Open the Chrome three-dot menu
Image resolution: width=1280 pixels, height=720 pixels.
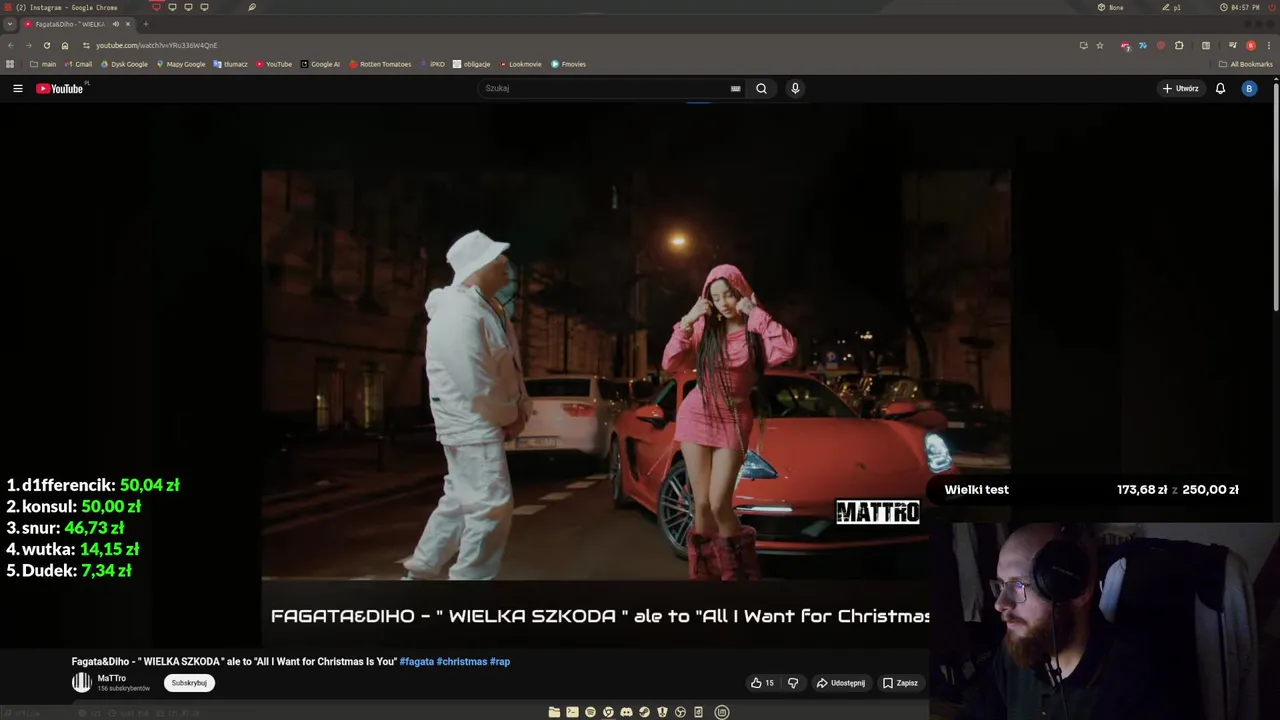pyautogui.click(x=1269, y=45)
